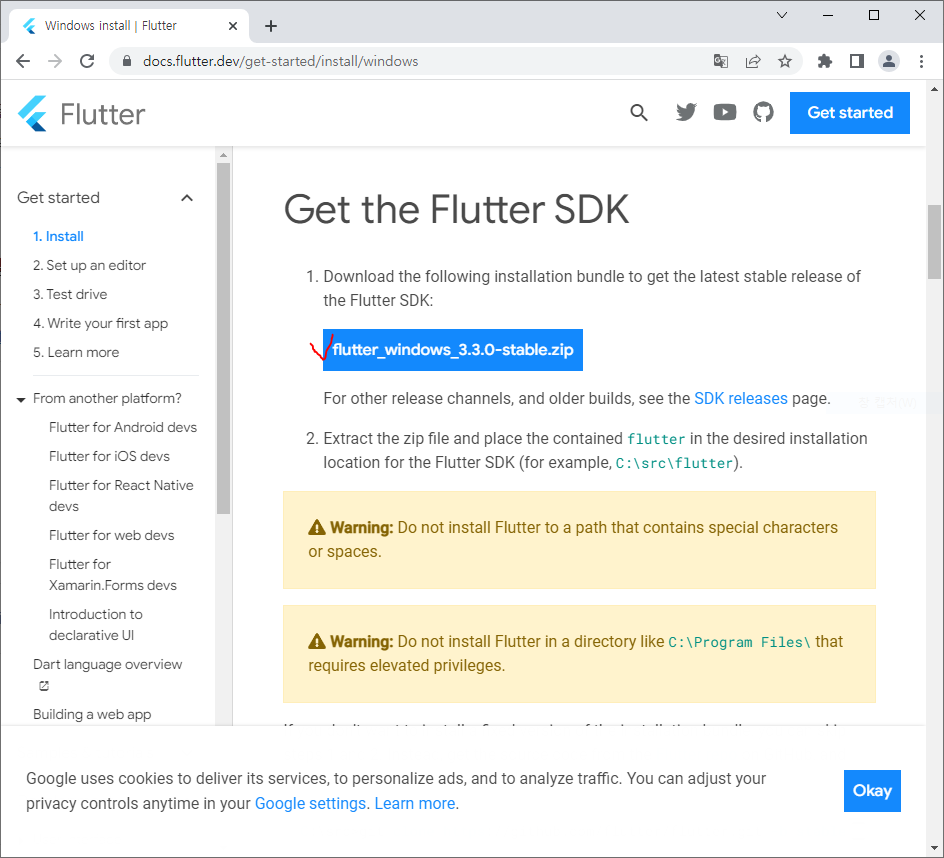The height and width of the screenshot is (858, 944).
Task: Open Chrome's side panel icon
Action: (856, 61)
